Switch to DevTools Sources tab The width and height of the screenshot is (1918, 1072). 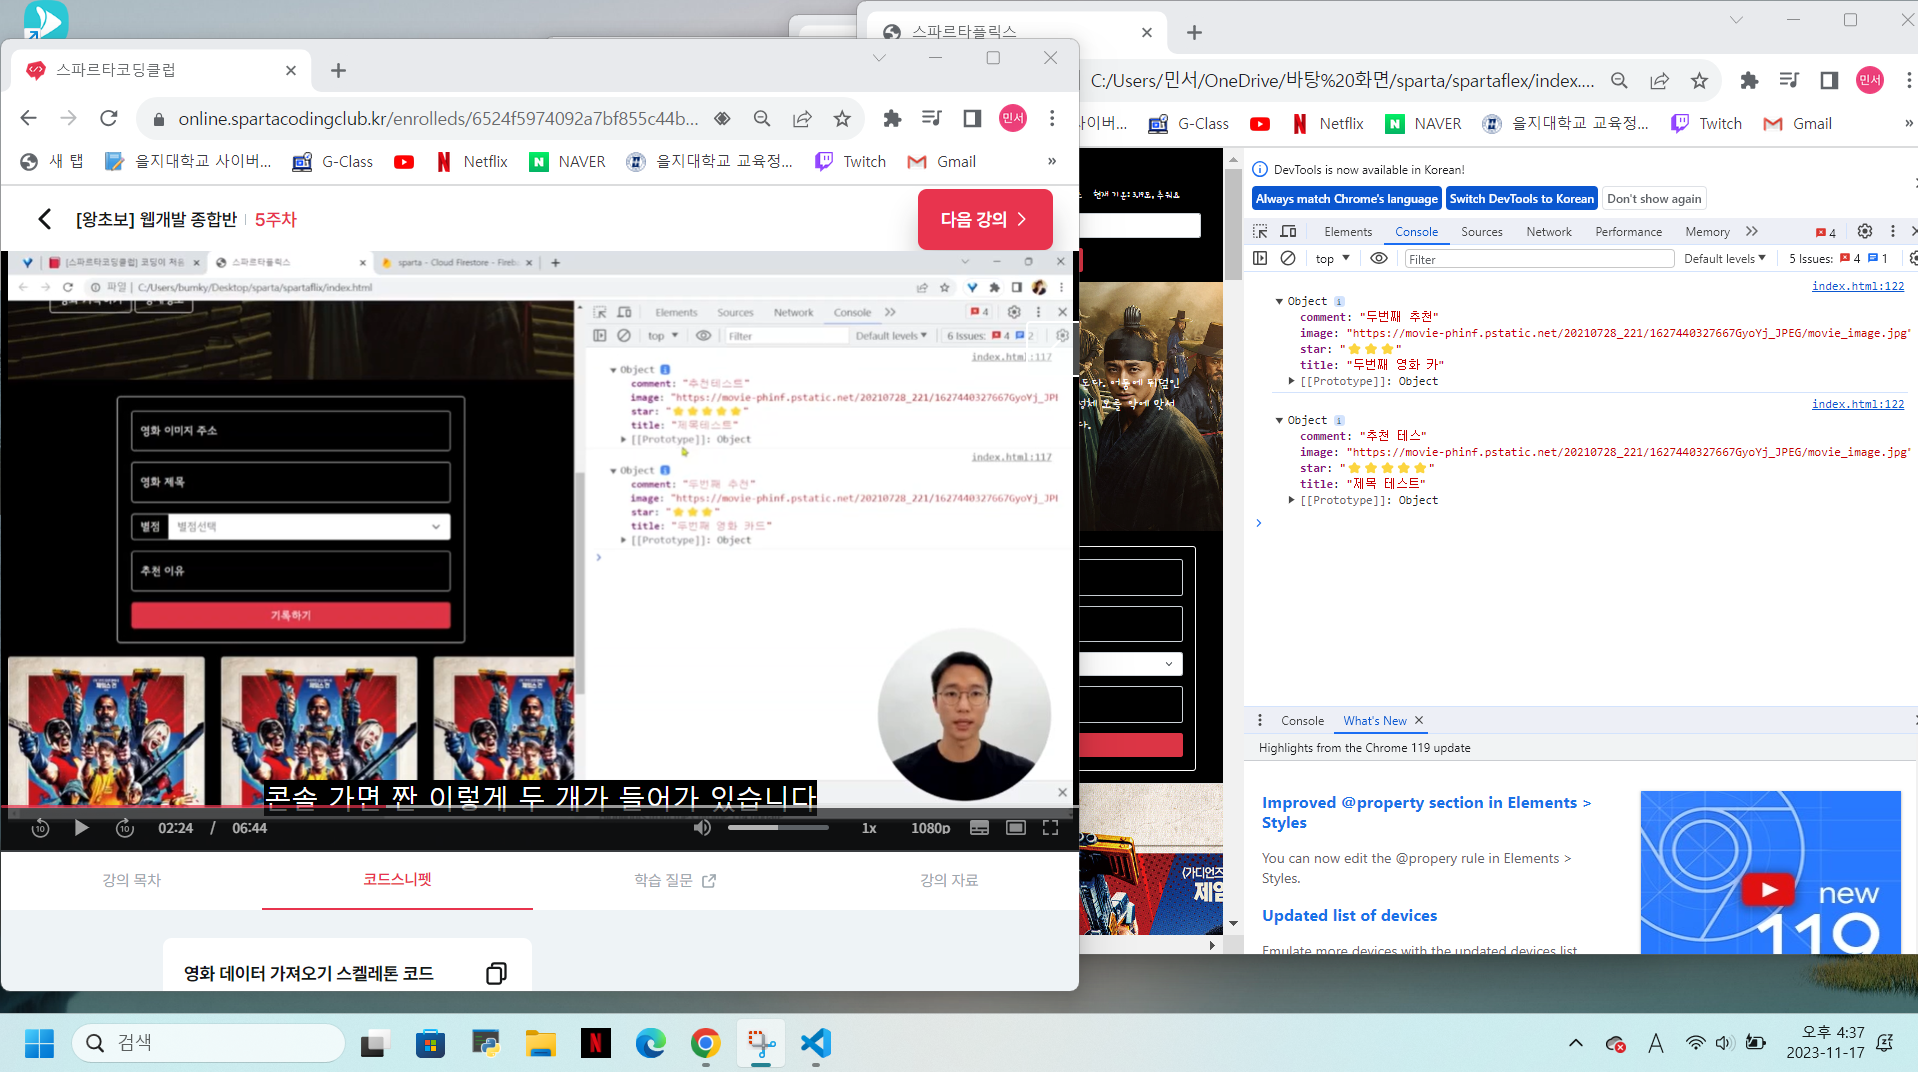click(x=1481, y=232)
